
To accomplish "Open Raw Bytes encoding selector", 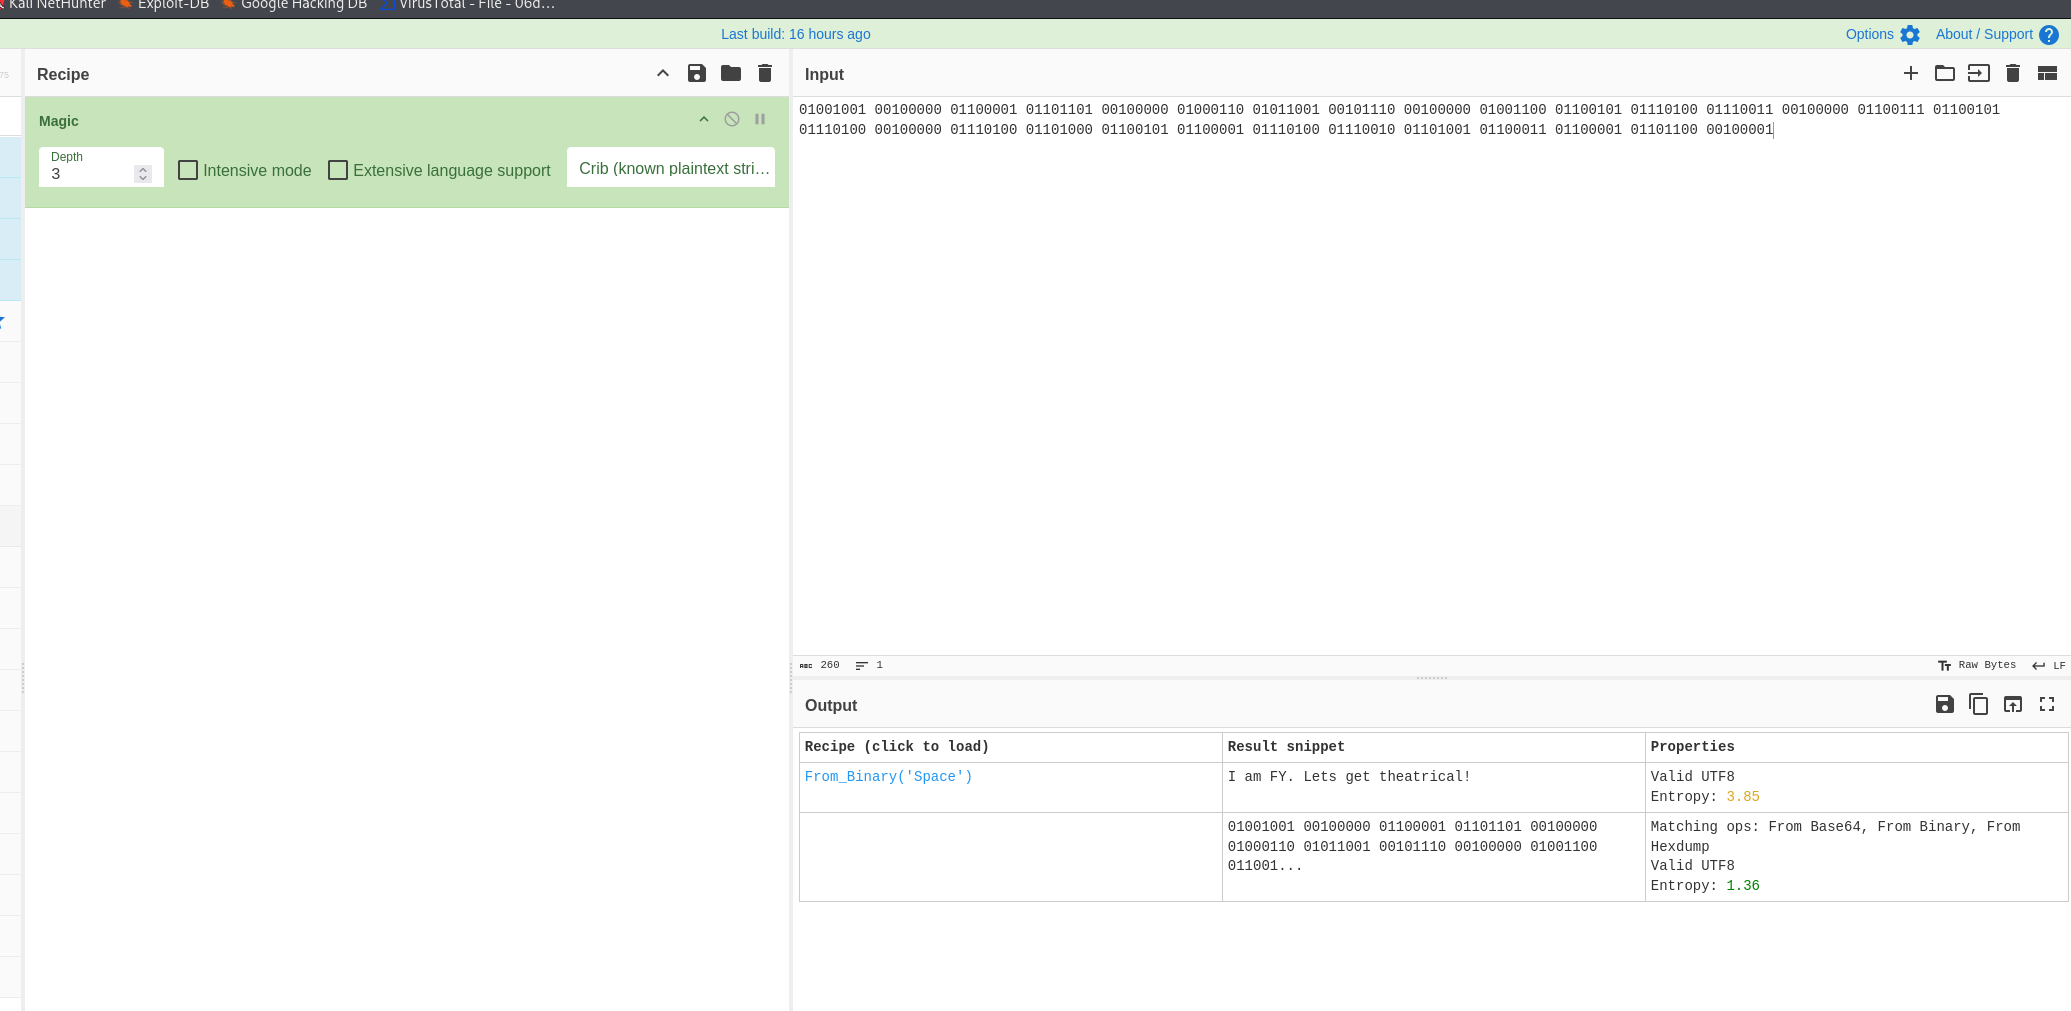I will (1977, 665).
